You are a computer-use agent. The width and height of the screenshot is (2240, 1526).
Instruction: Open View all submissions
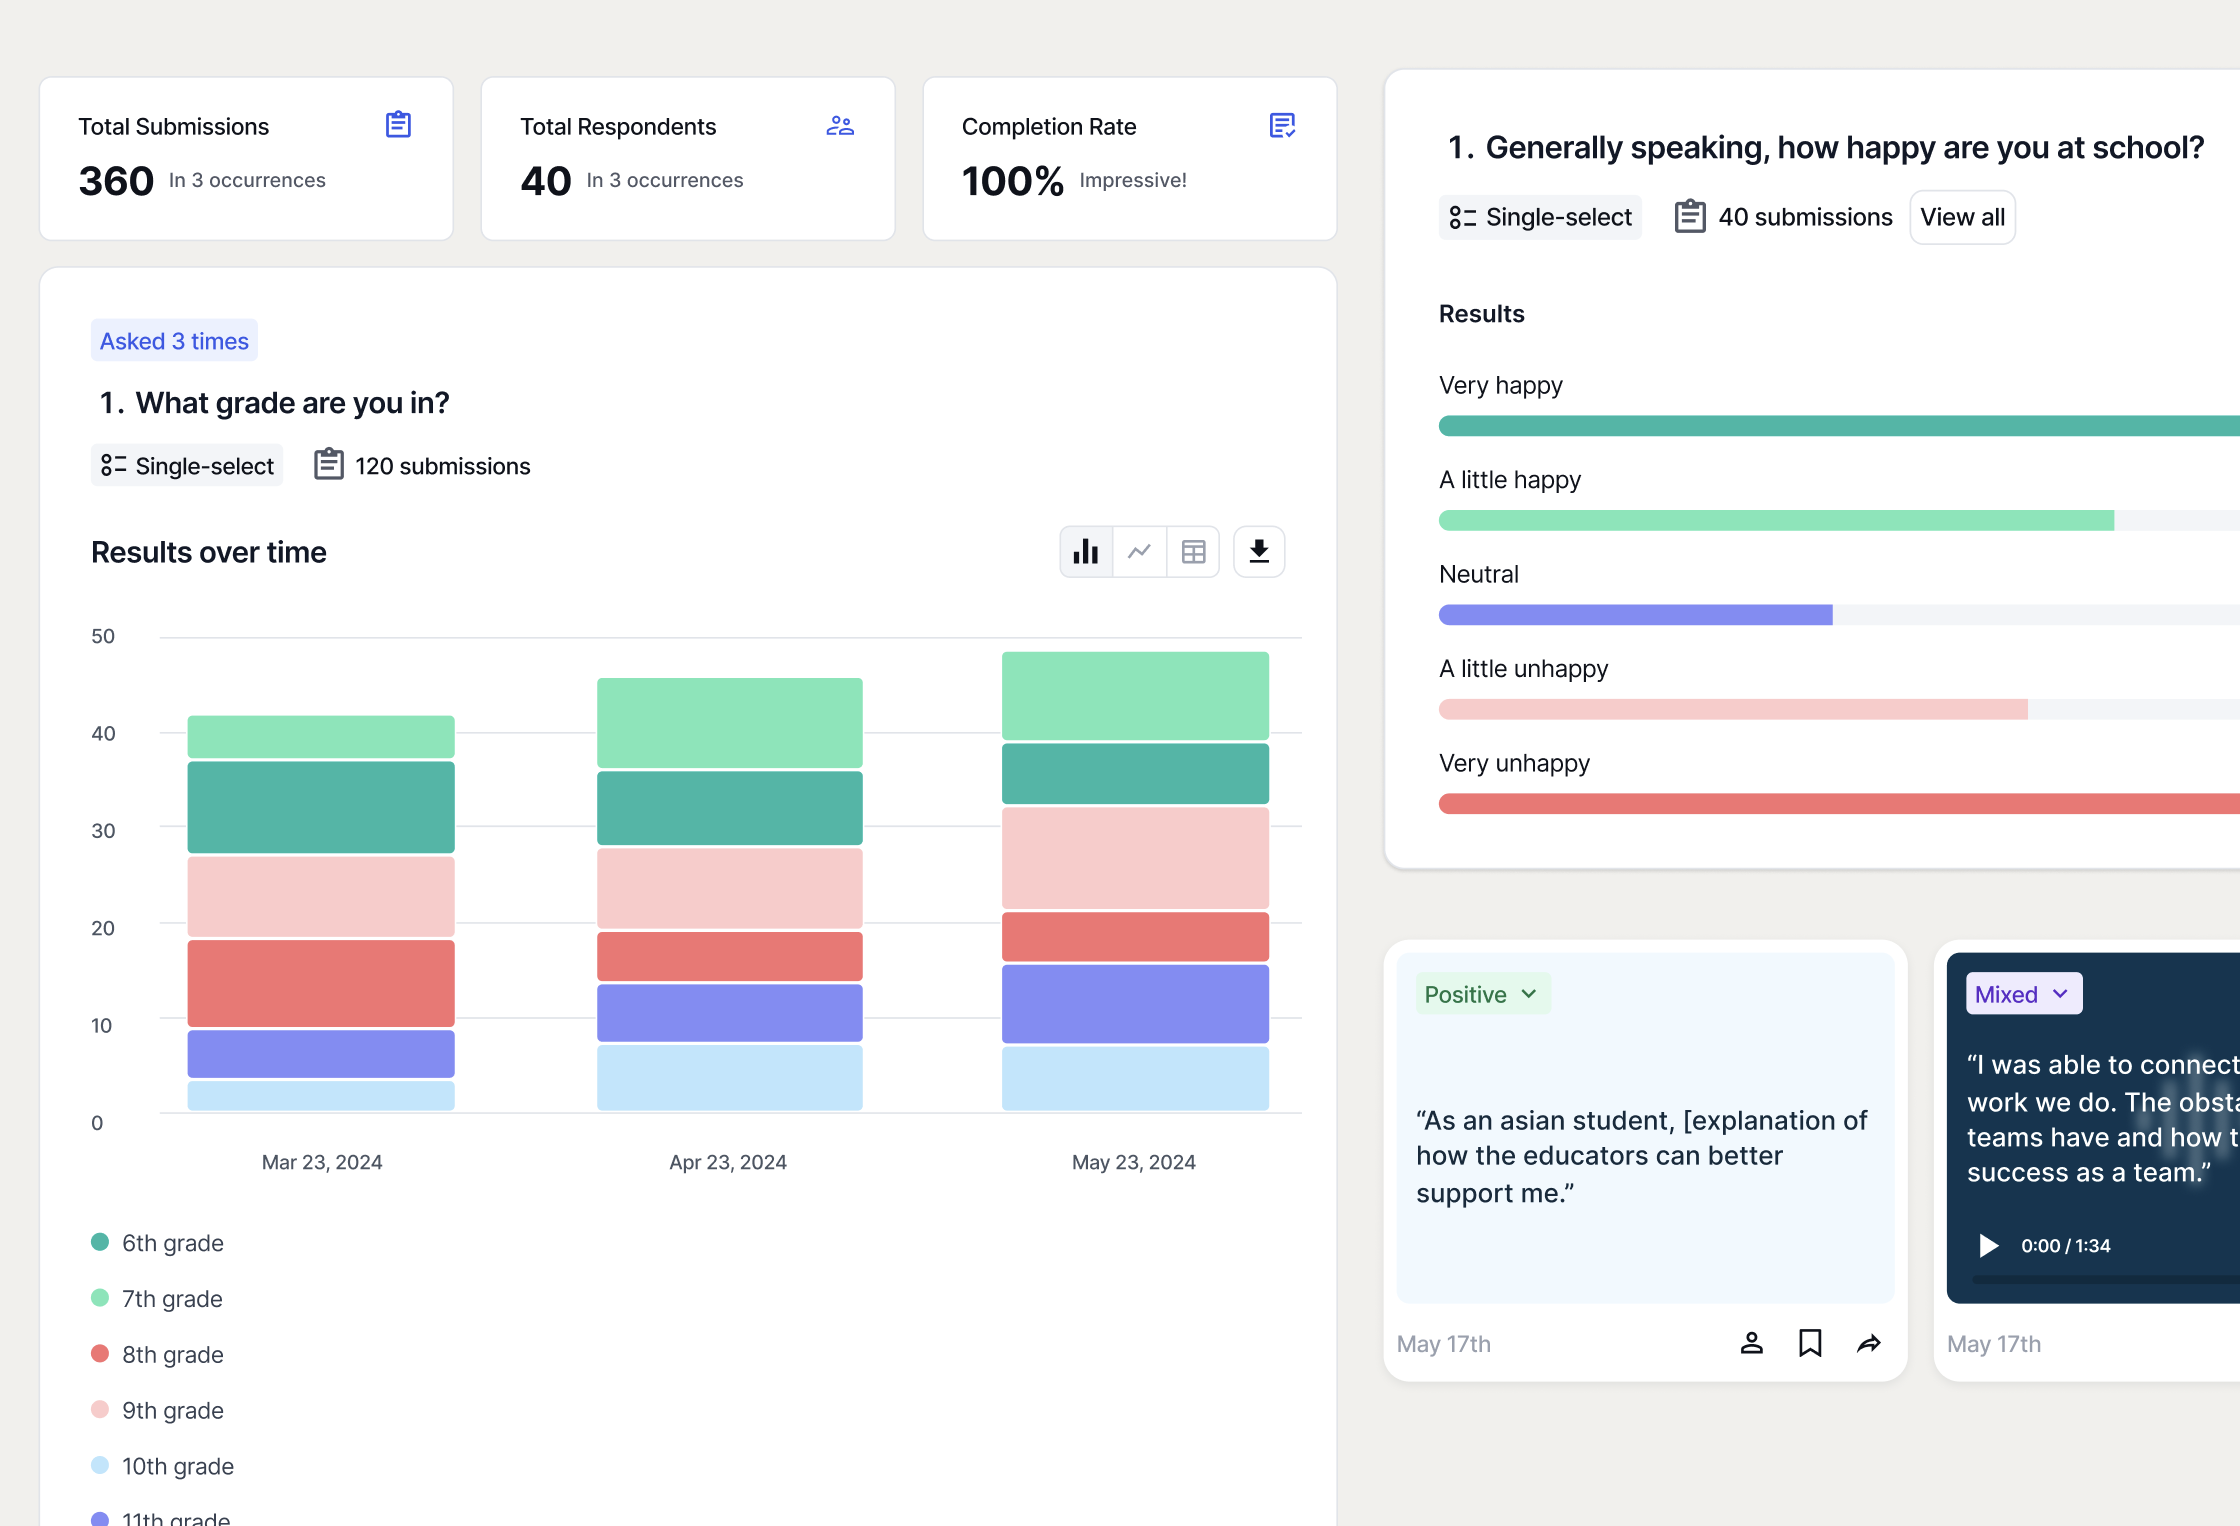pyautogui.click(x=1962, y=217)
